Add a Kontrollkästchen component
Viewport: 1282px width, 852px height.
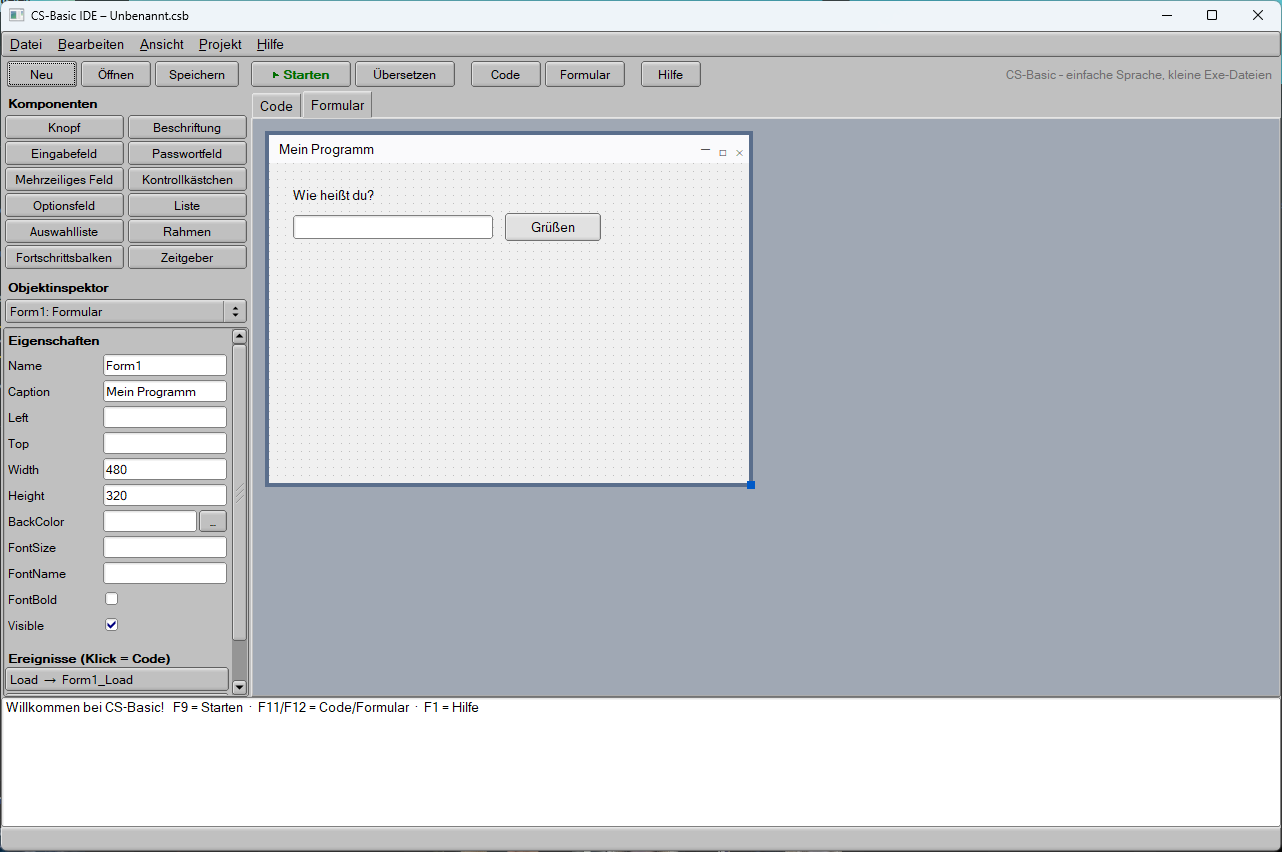click(187, 180)
